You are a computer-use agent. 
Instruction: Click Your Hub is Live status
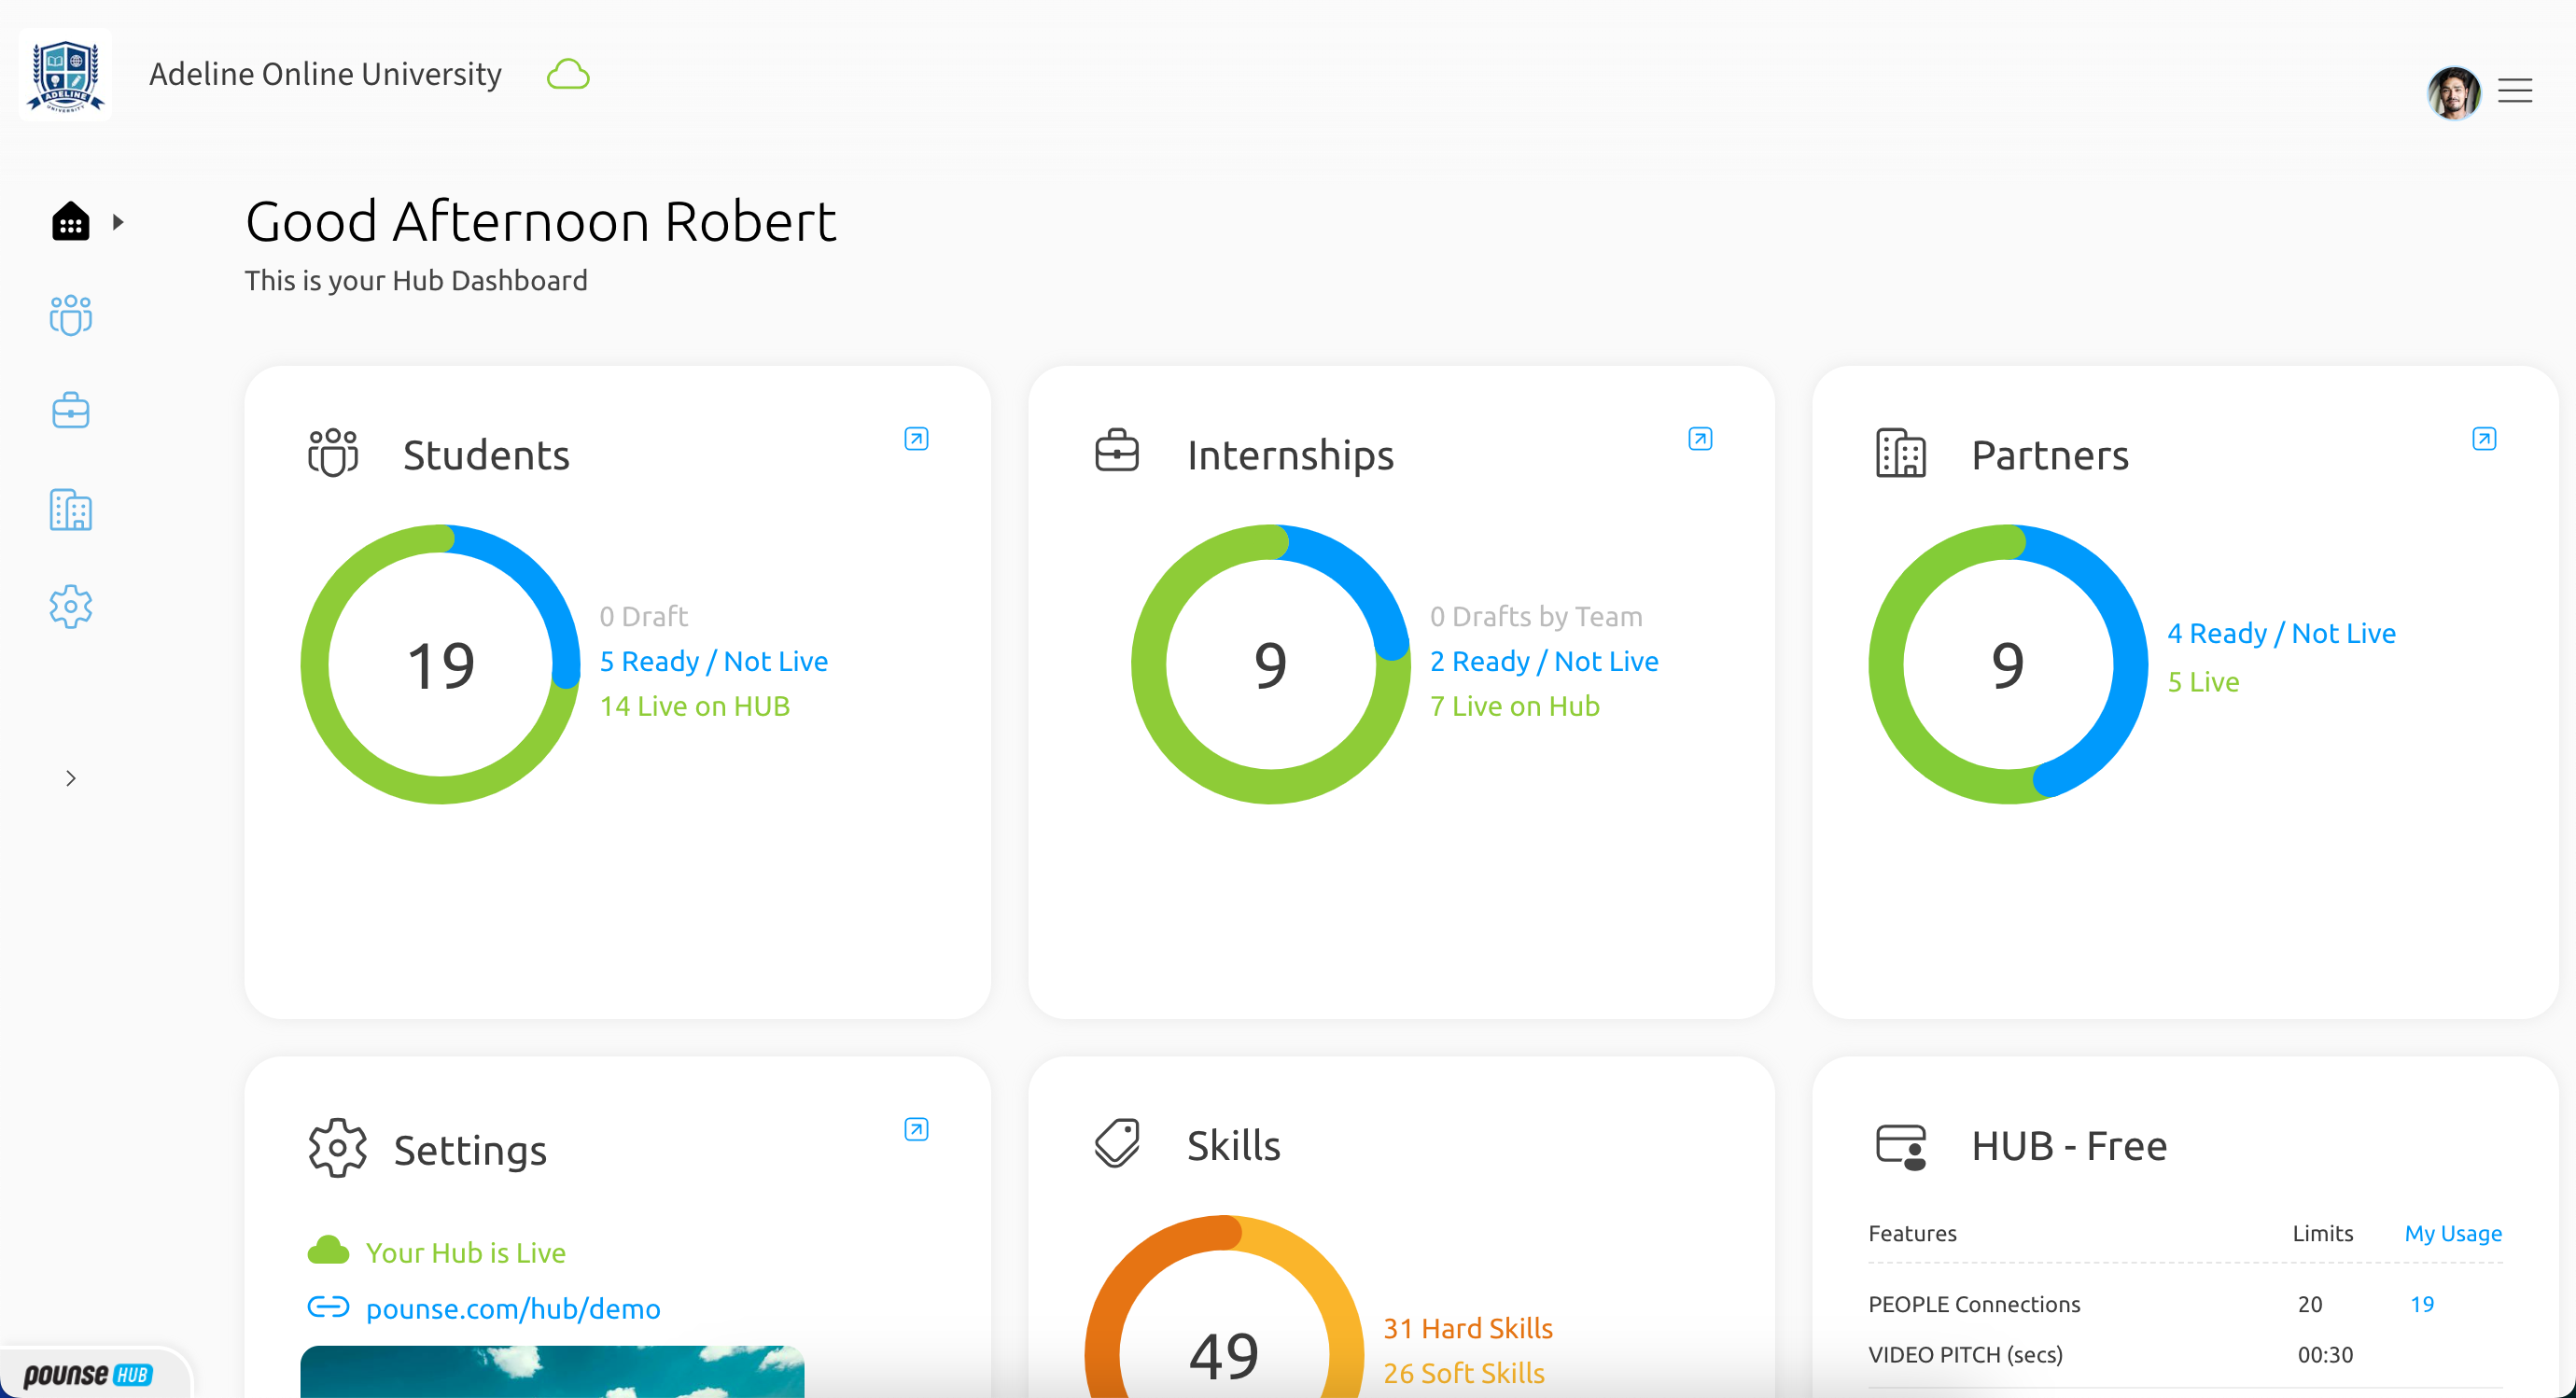click(x=466, y=1252)
